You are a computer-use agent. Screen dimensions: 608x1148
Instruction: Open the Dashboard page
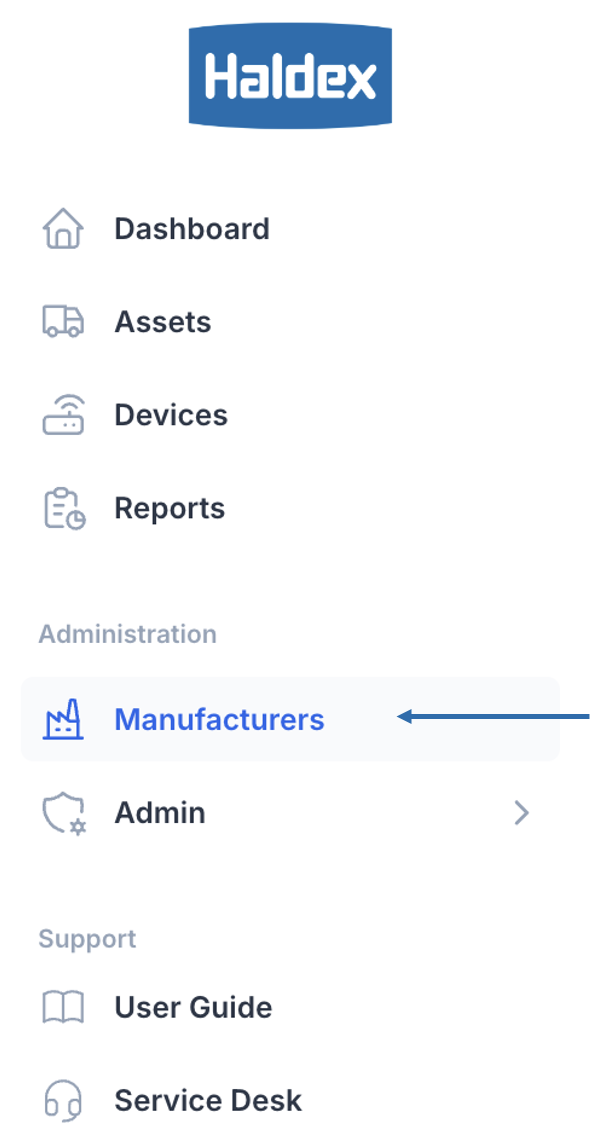click(192, 229)
